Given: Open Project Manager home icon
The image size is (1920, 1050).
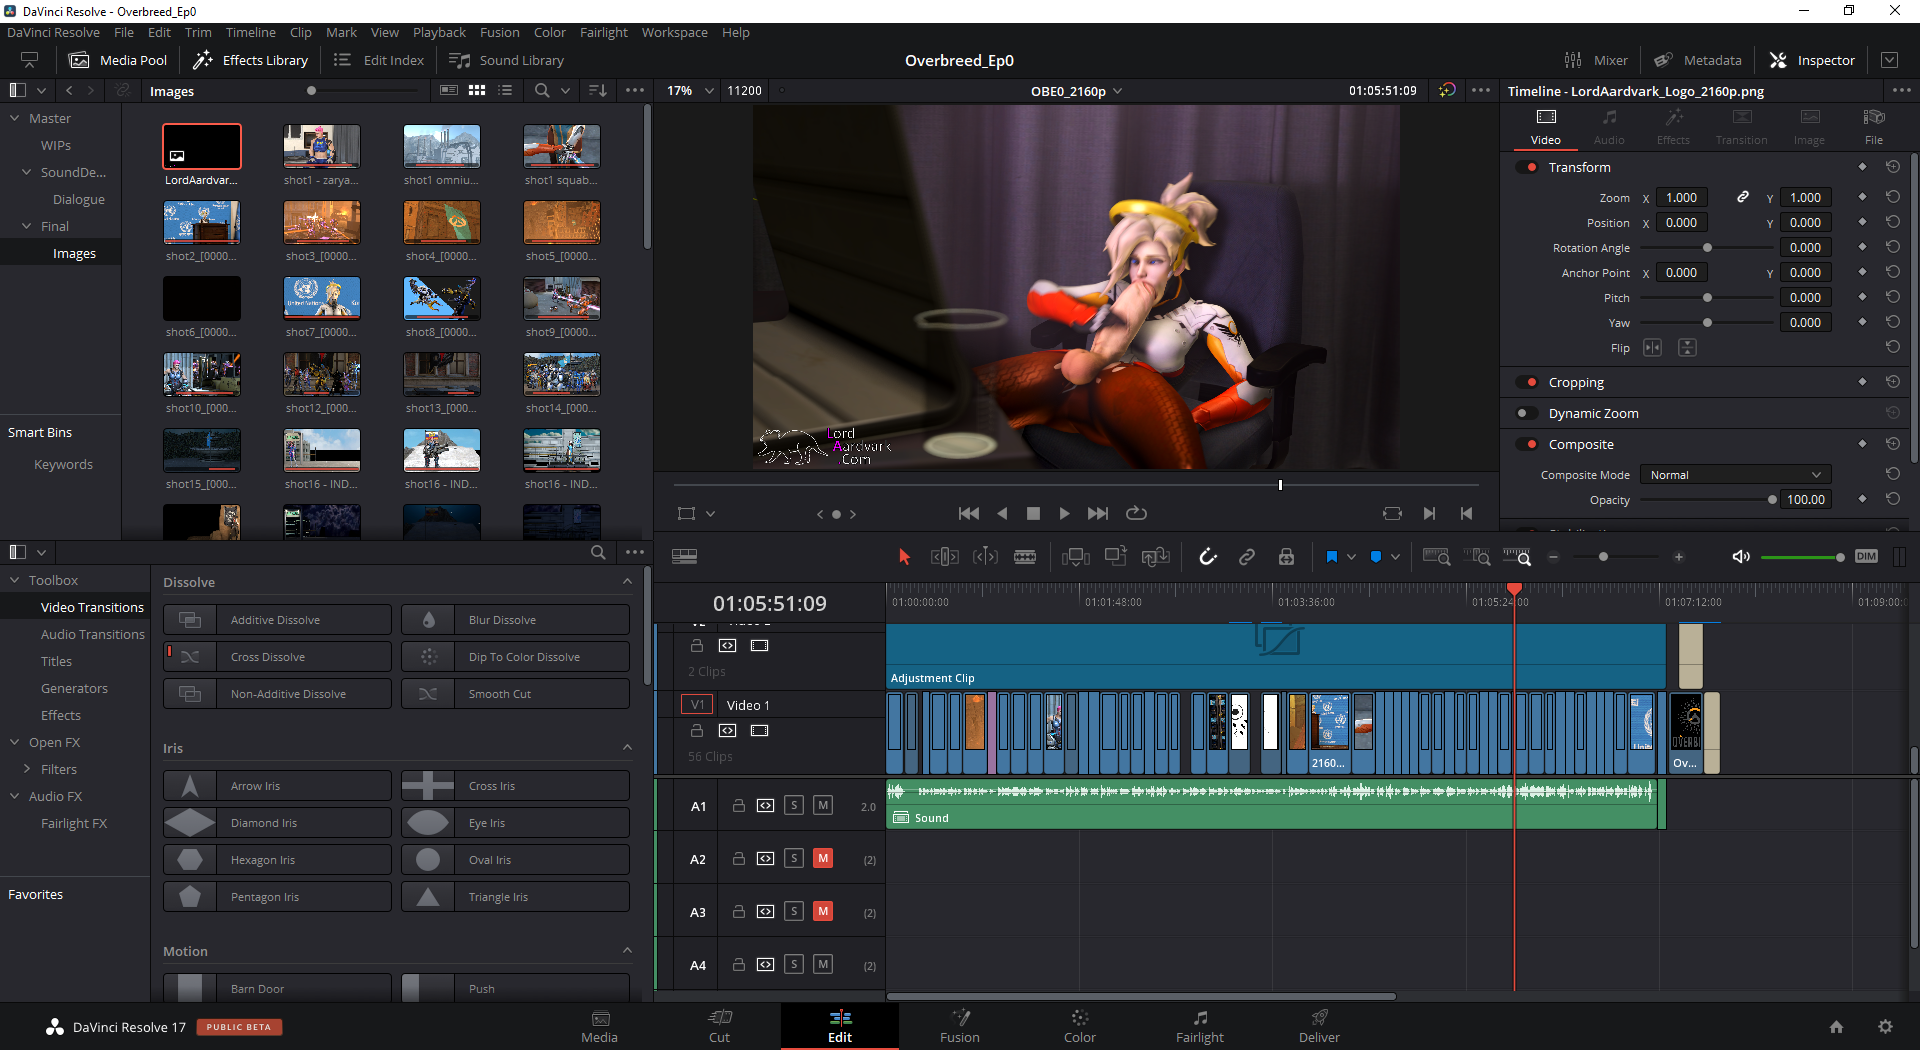Looking at the screenshot, I should point(1836,1026).
